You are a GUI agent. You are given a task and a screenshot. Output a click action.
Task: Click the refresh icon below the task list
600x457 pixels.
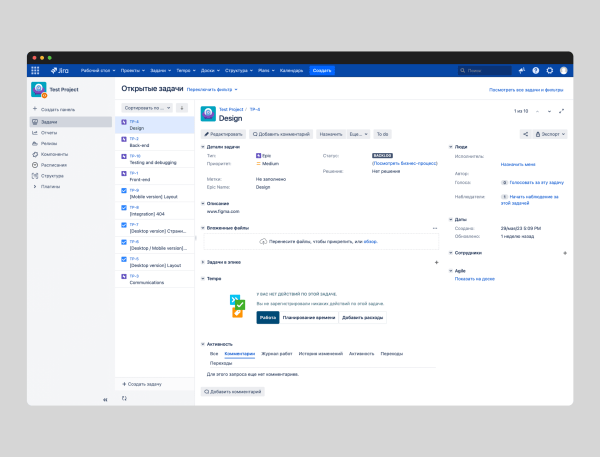click(124, 398)
